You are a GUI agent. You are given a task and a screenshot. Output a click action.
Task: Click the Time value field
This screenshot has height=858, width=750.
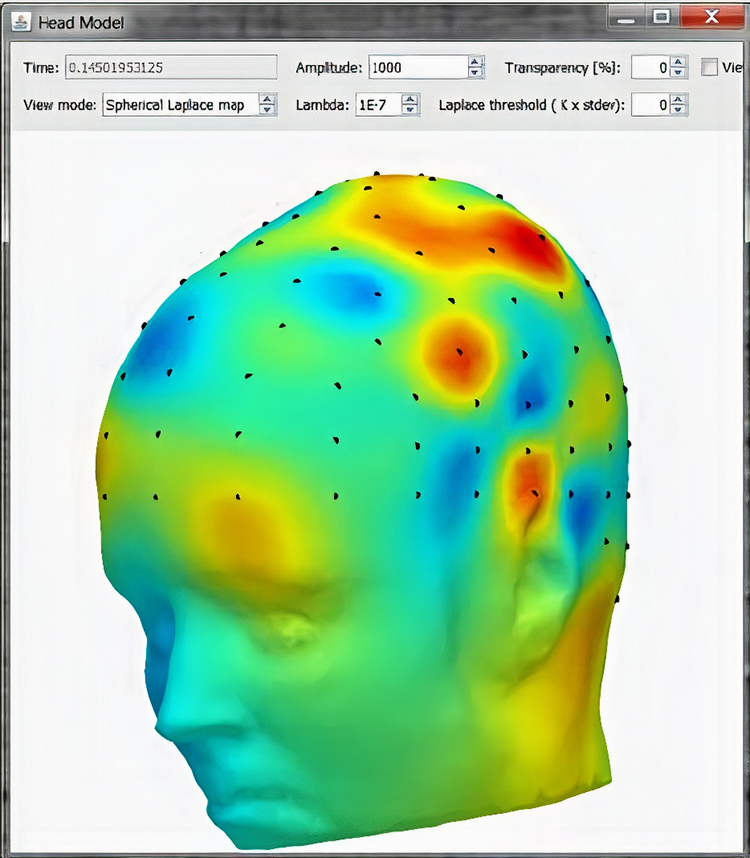pos(170,67)
